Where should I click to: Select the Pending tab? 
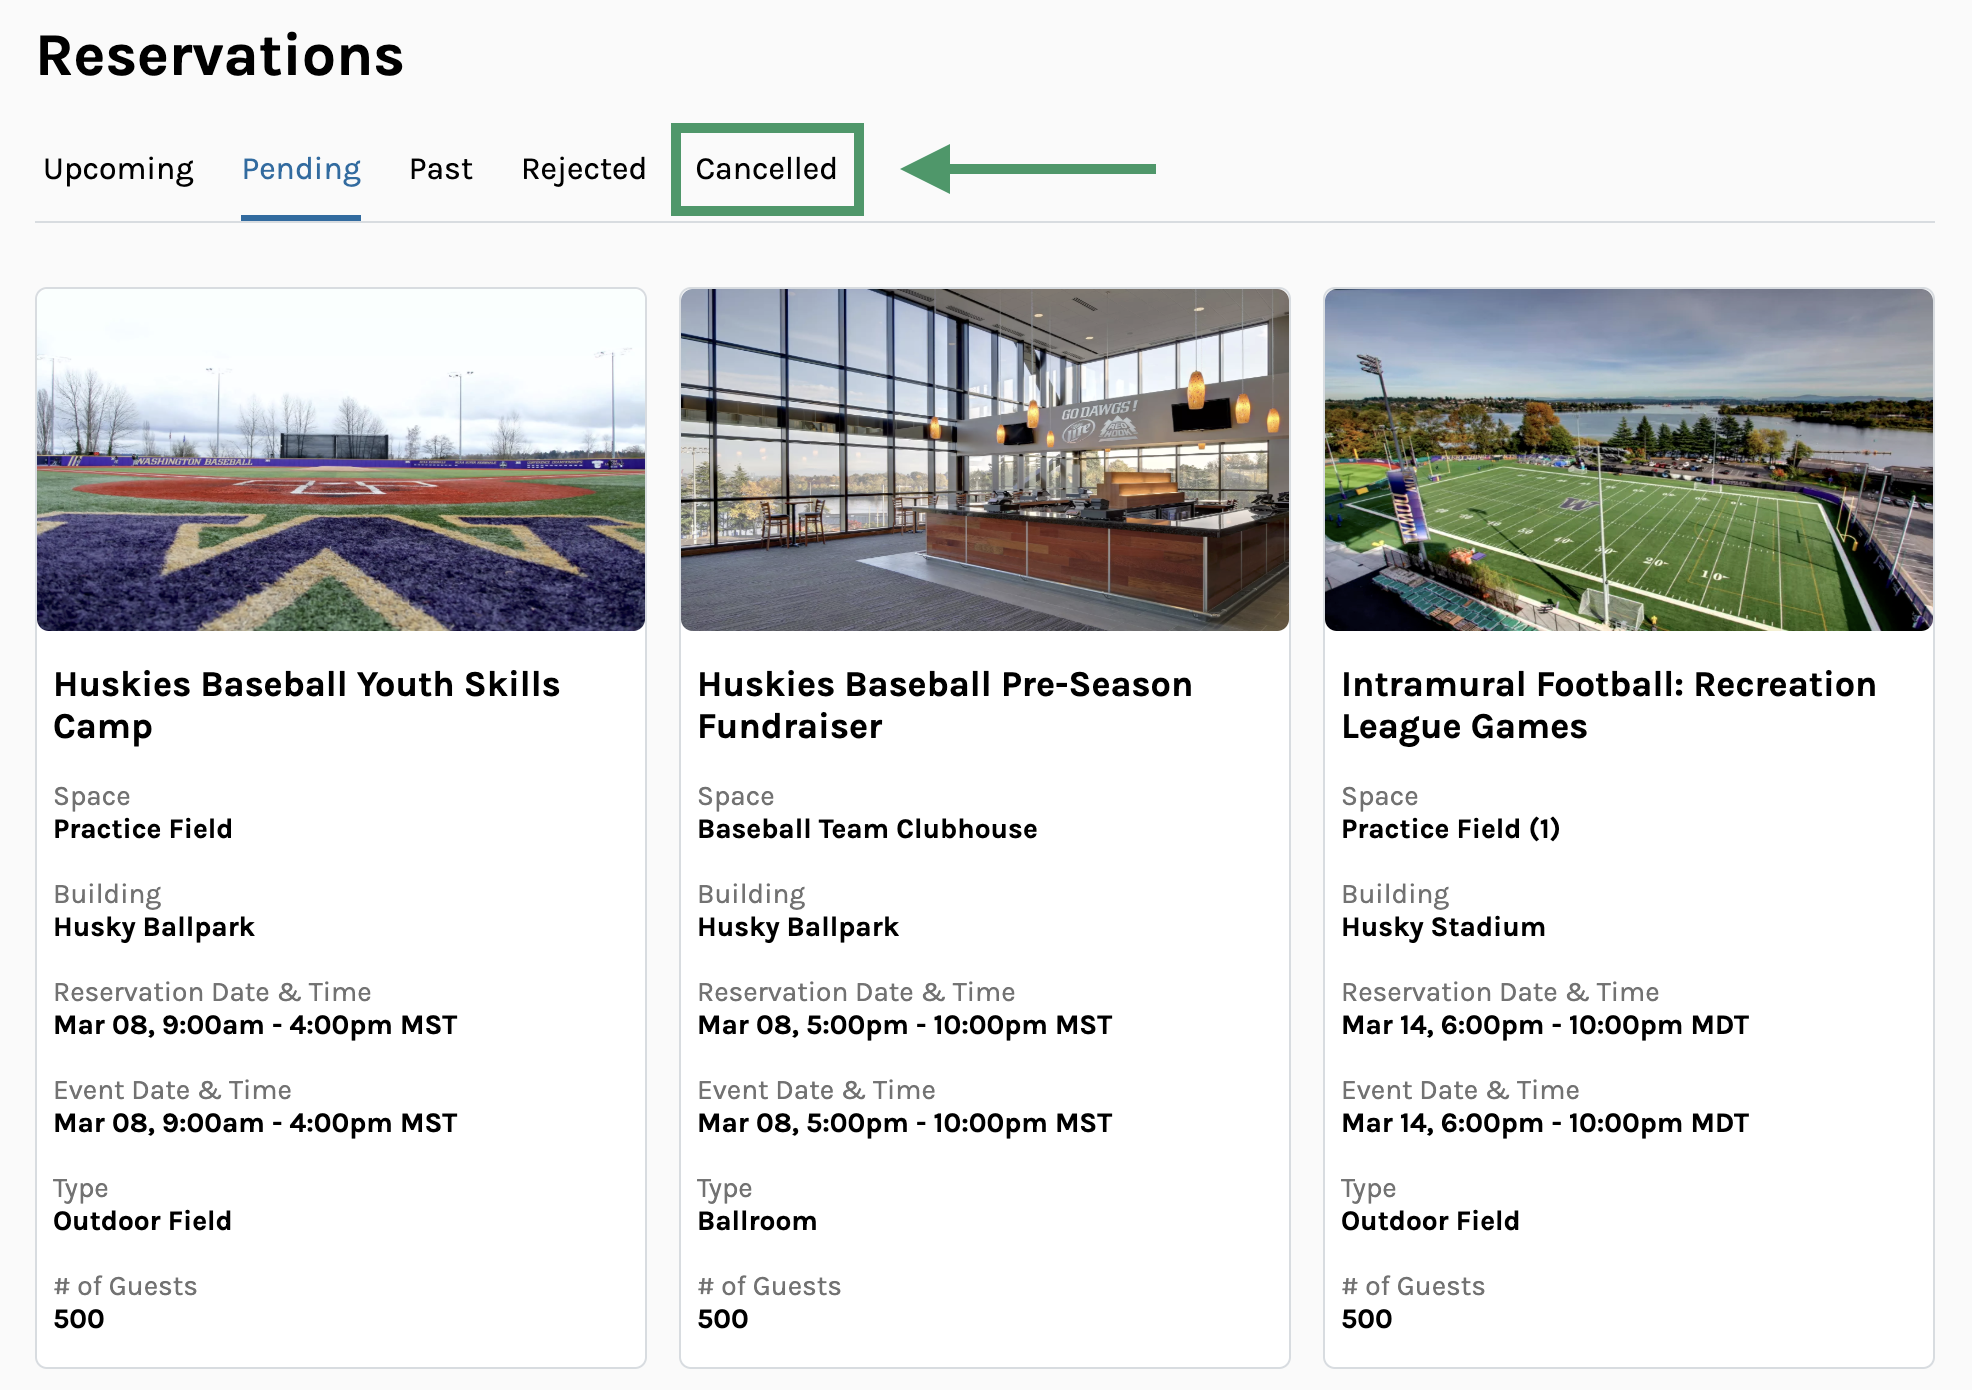coord(301,169)
